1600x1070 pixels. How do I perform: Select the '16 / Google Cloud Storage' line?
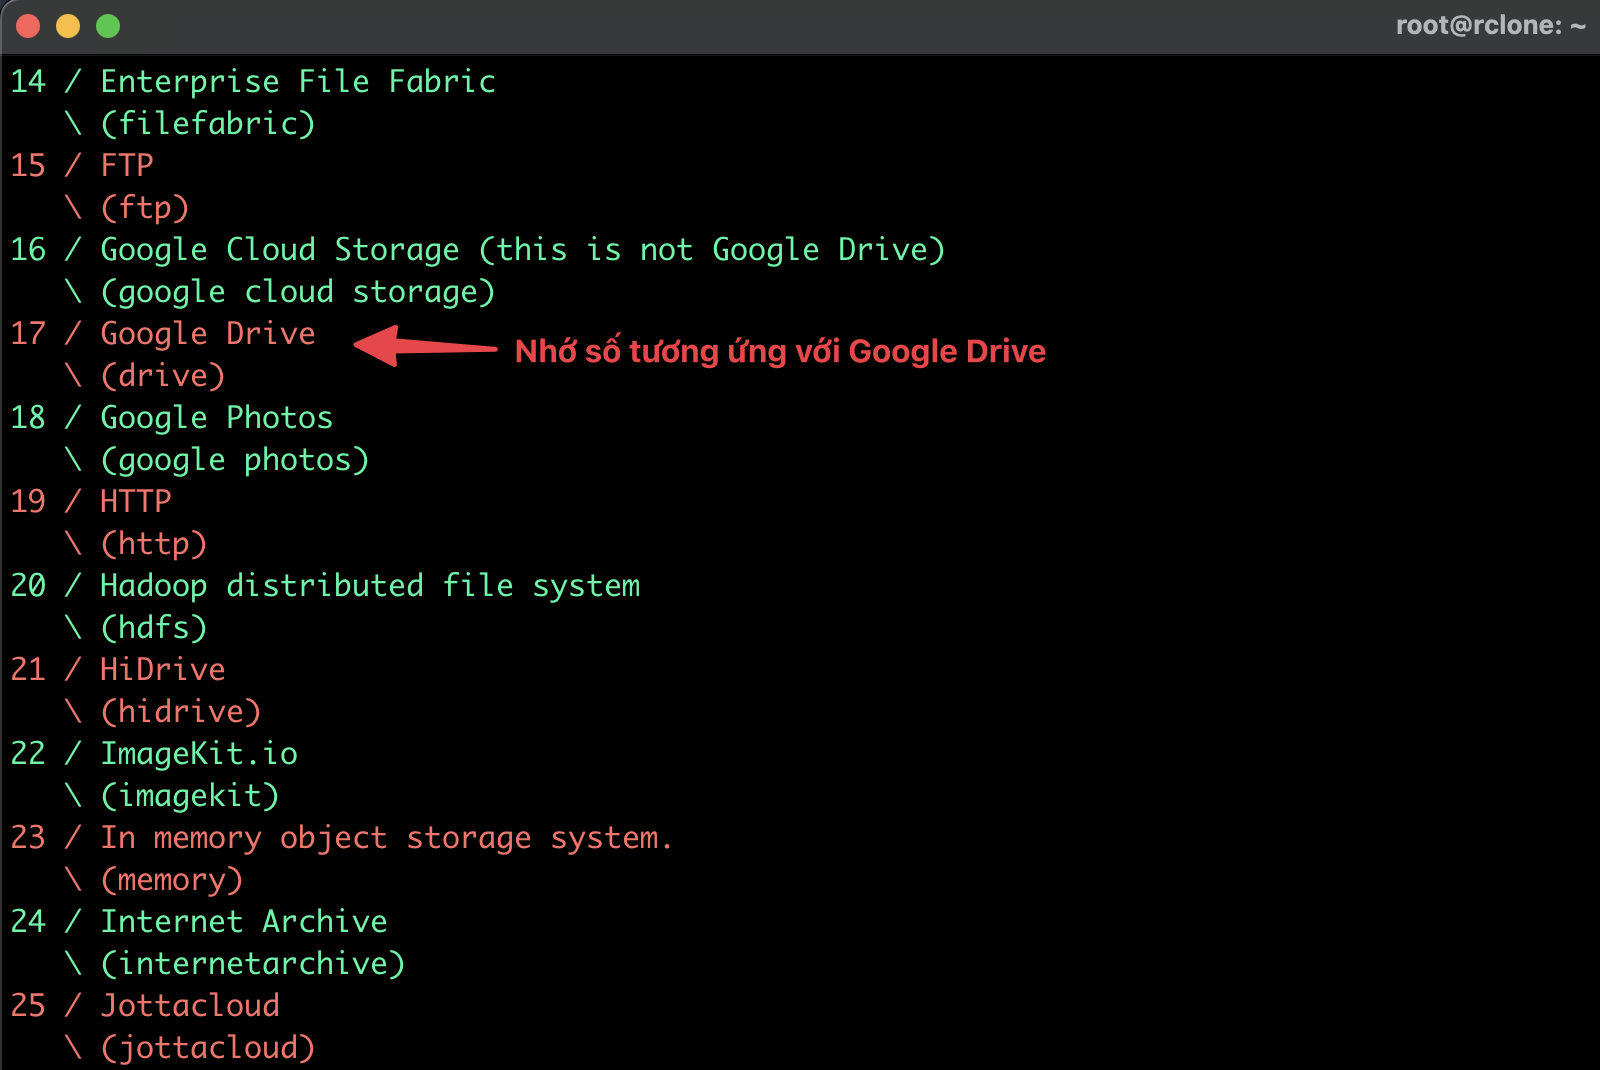coord(478,250)
